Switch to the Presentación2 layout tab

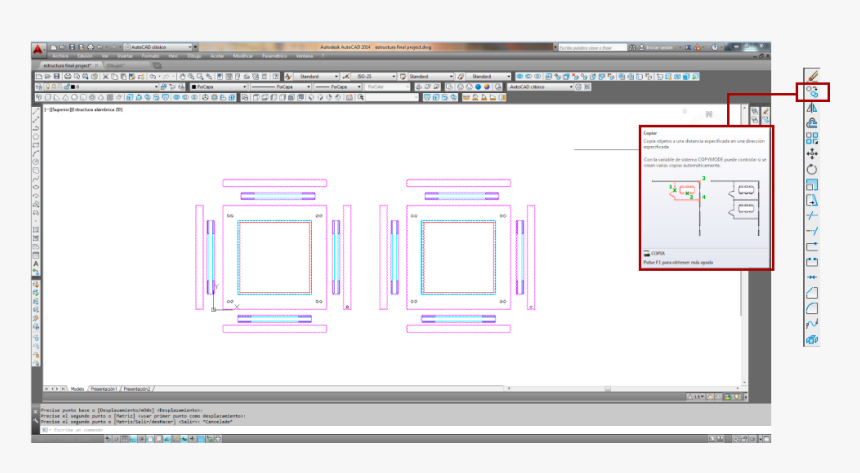(137, 389)
